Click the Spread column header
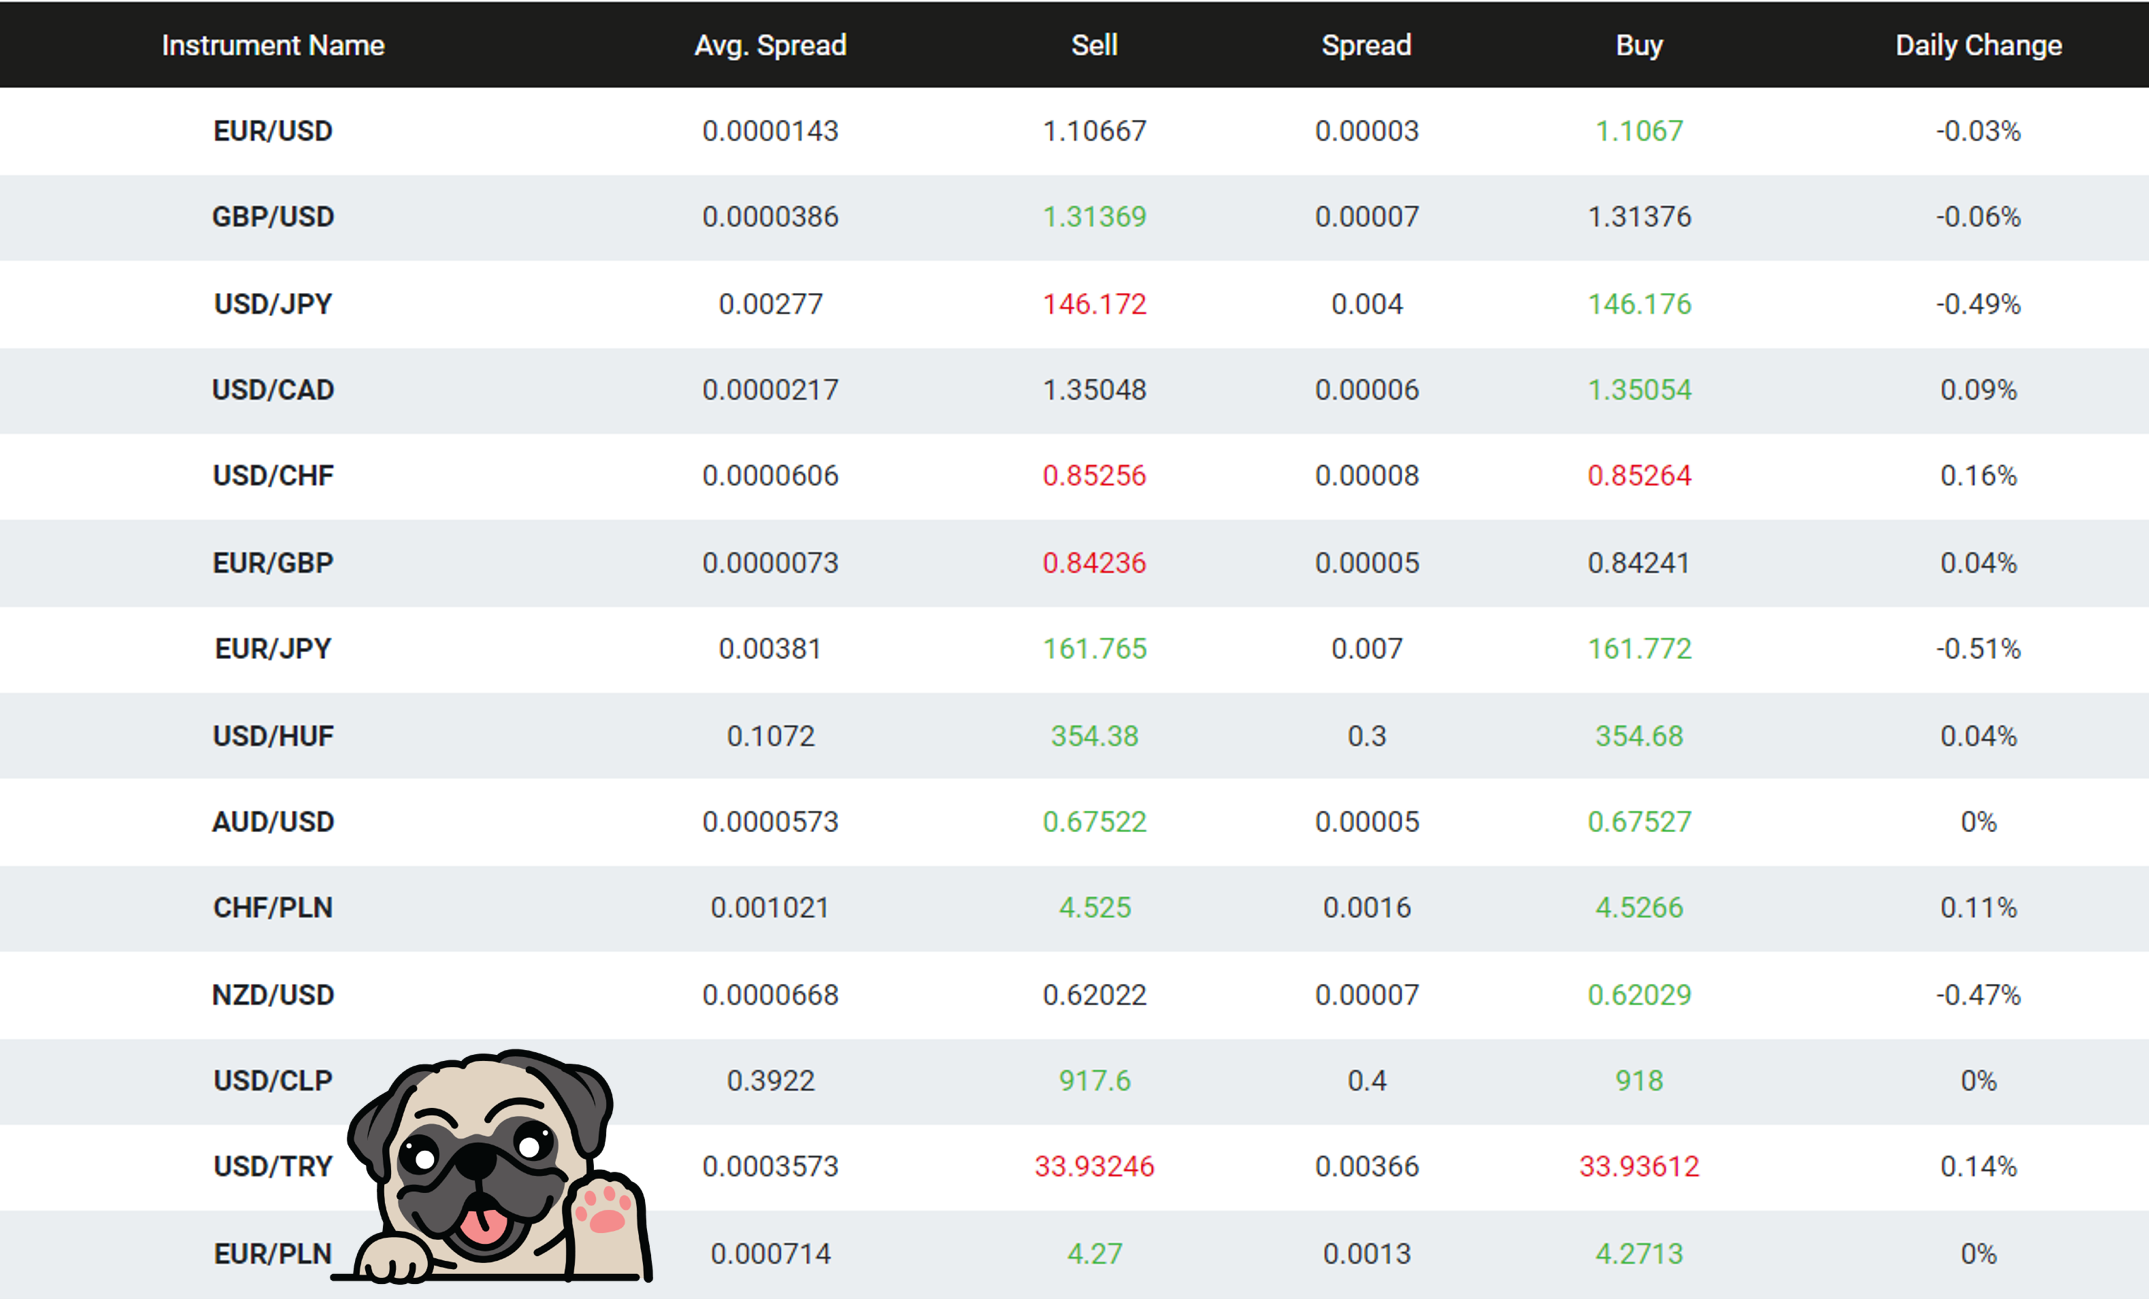The width and height of the screenshot is (2149, 1299). [1366, 45]
